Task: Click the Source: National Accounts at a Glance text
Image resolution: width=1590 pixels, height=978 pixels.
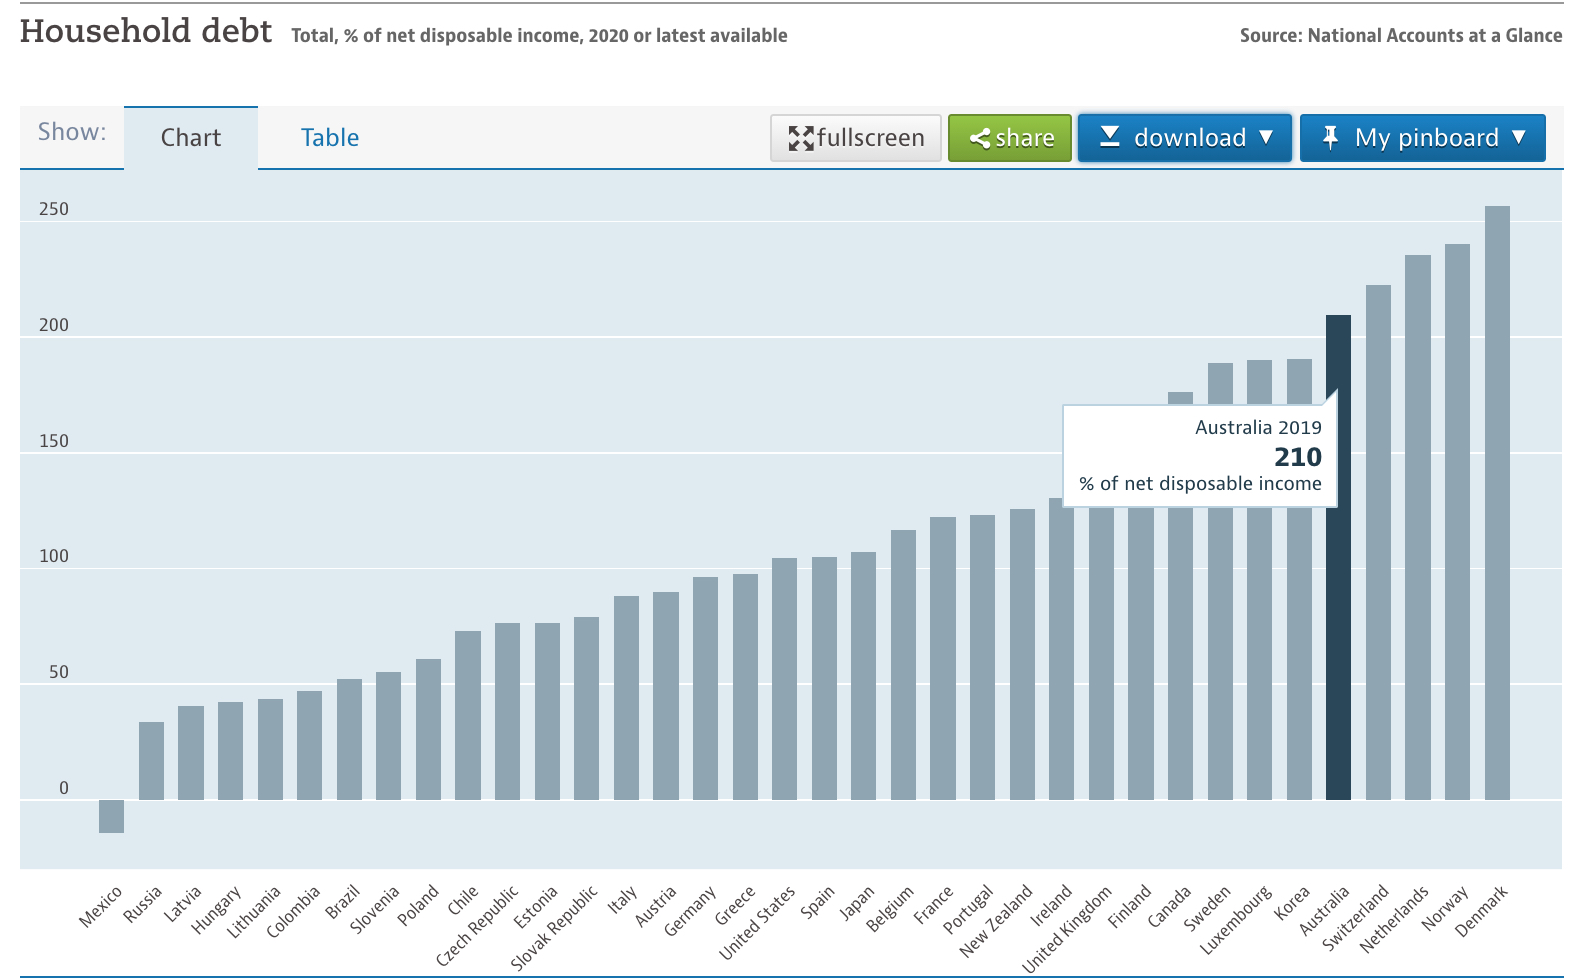Action: tap(1400, 36)
